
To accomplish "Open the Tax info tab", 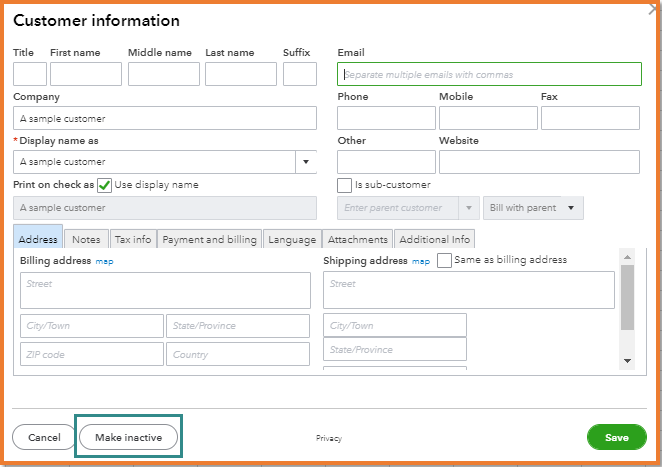I will (132, 239).
